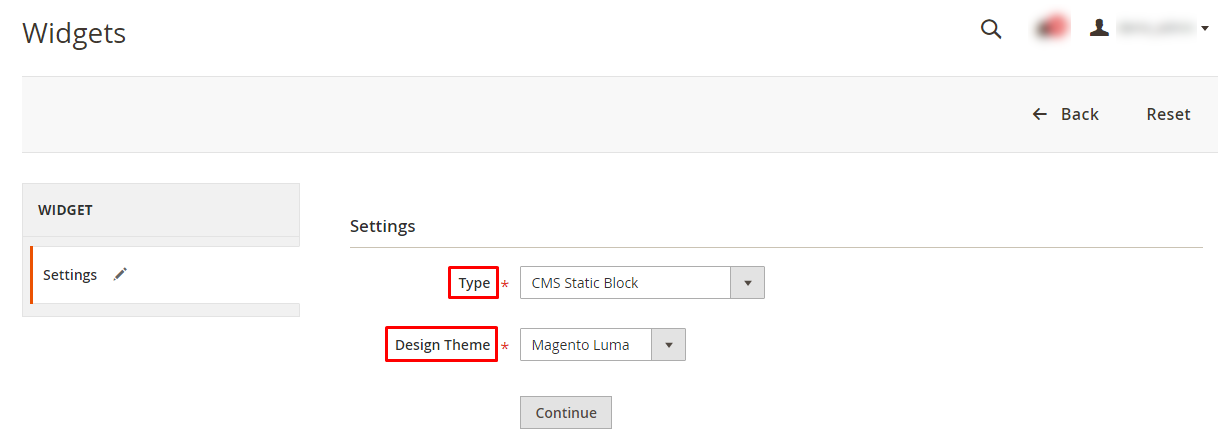This screenshot has height=439, width=1218.
Task: Click the blurred notifications icon
Action: [1051, 28]
